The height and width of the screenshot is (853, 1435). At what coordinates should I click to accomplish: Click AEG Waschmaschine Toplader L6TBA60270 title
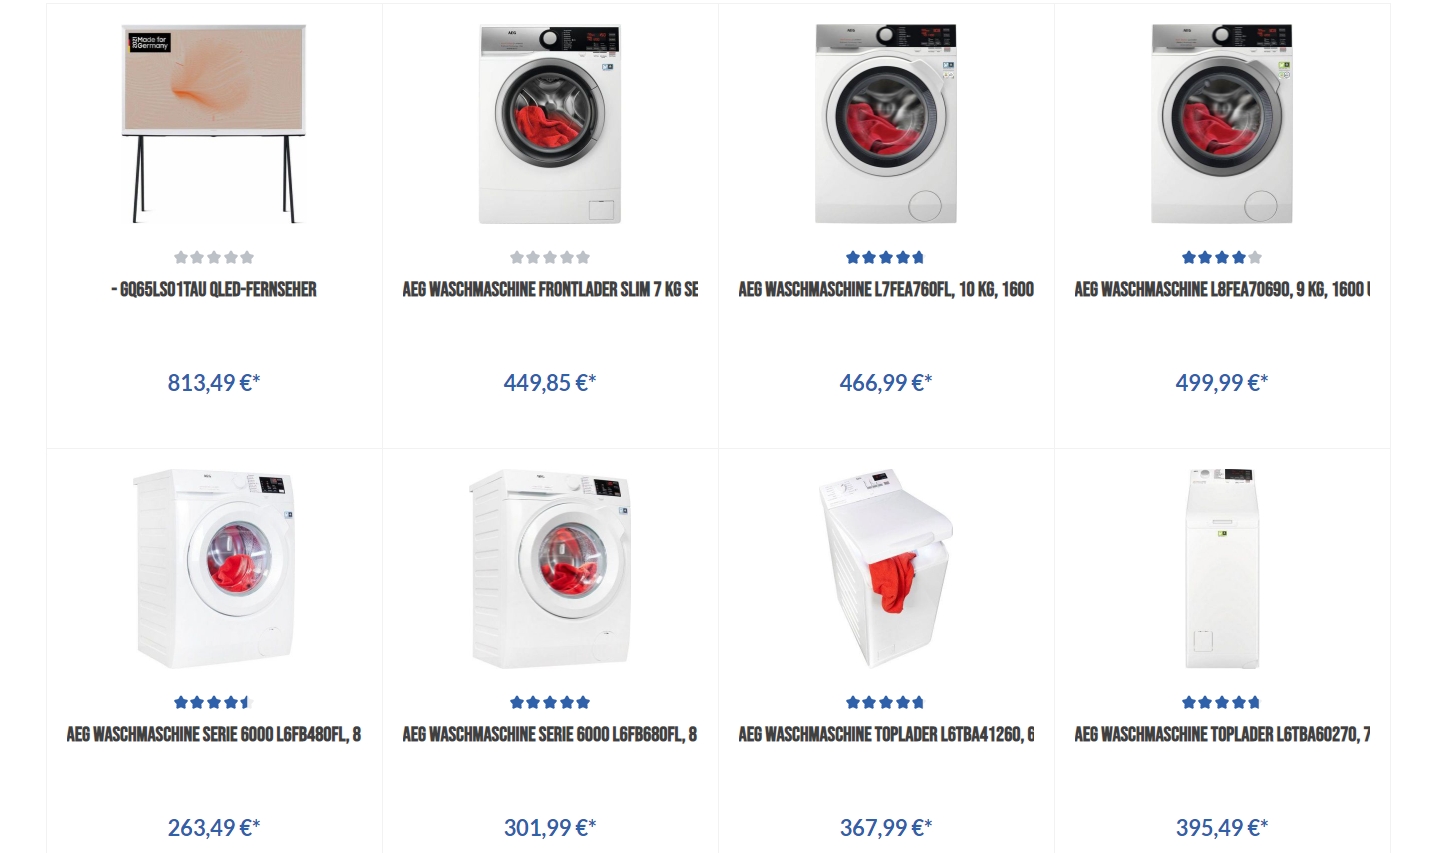click(x=1222, y=734)
